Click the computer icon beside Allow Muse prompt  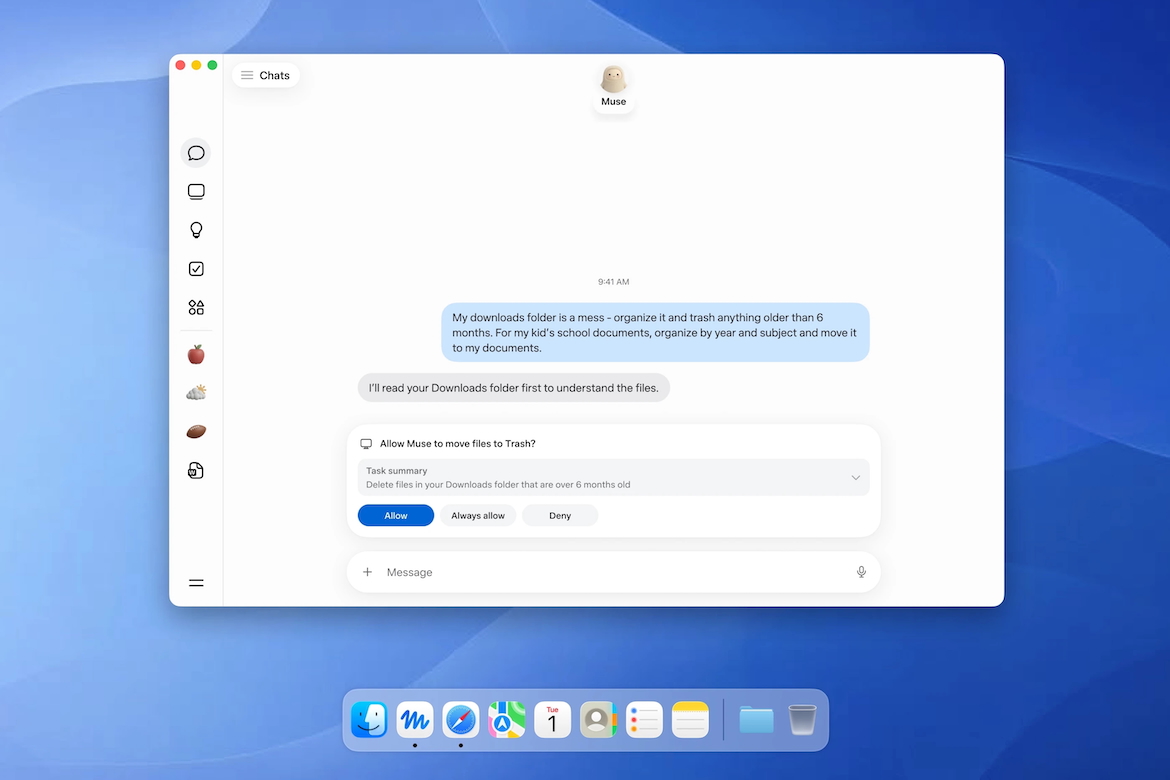click(x=366, y=444)
